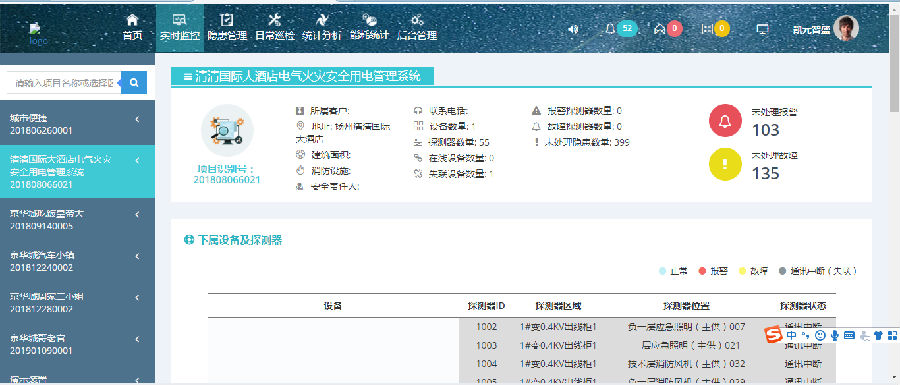Click the Sogou input method S icon
Screen dimensions: 900x385
[774, 335]
